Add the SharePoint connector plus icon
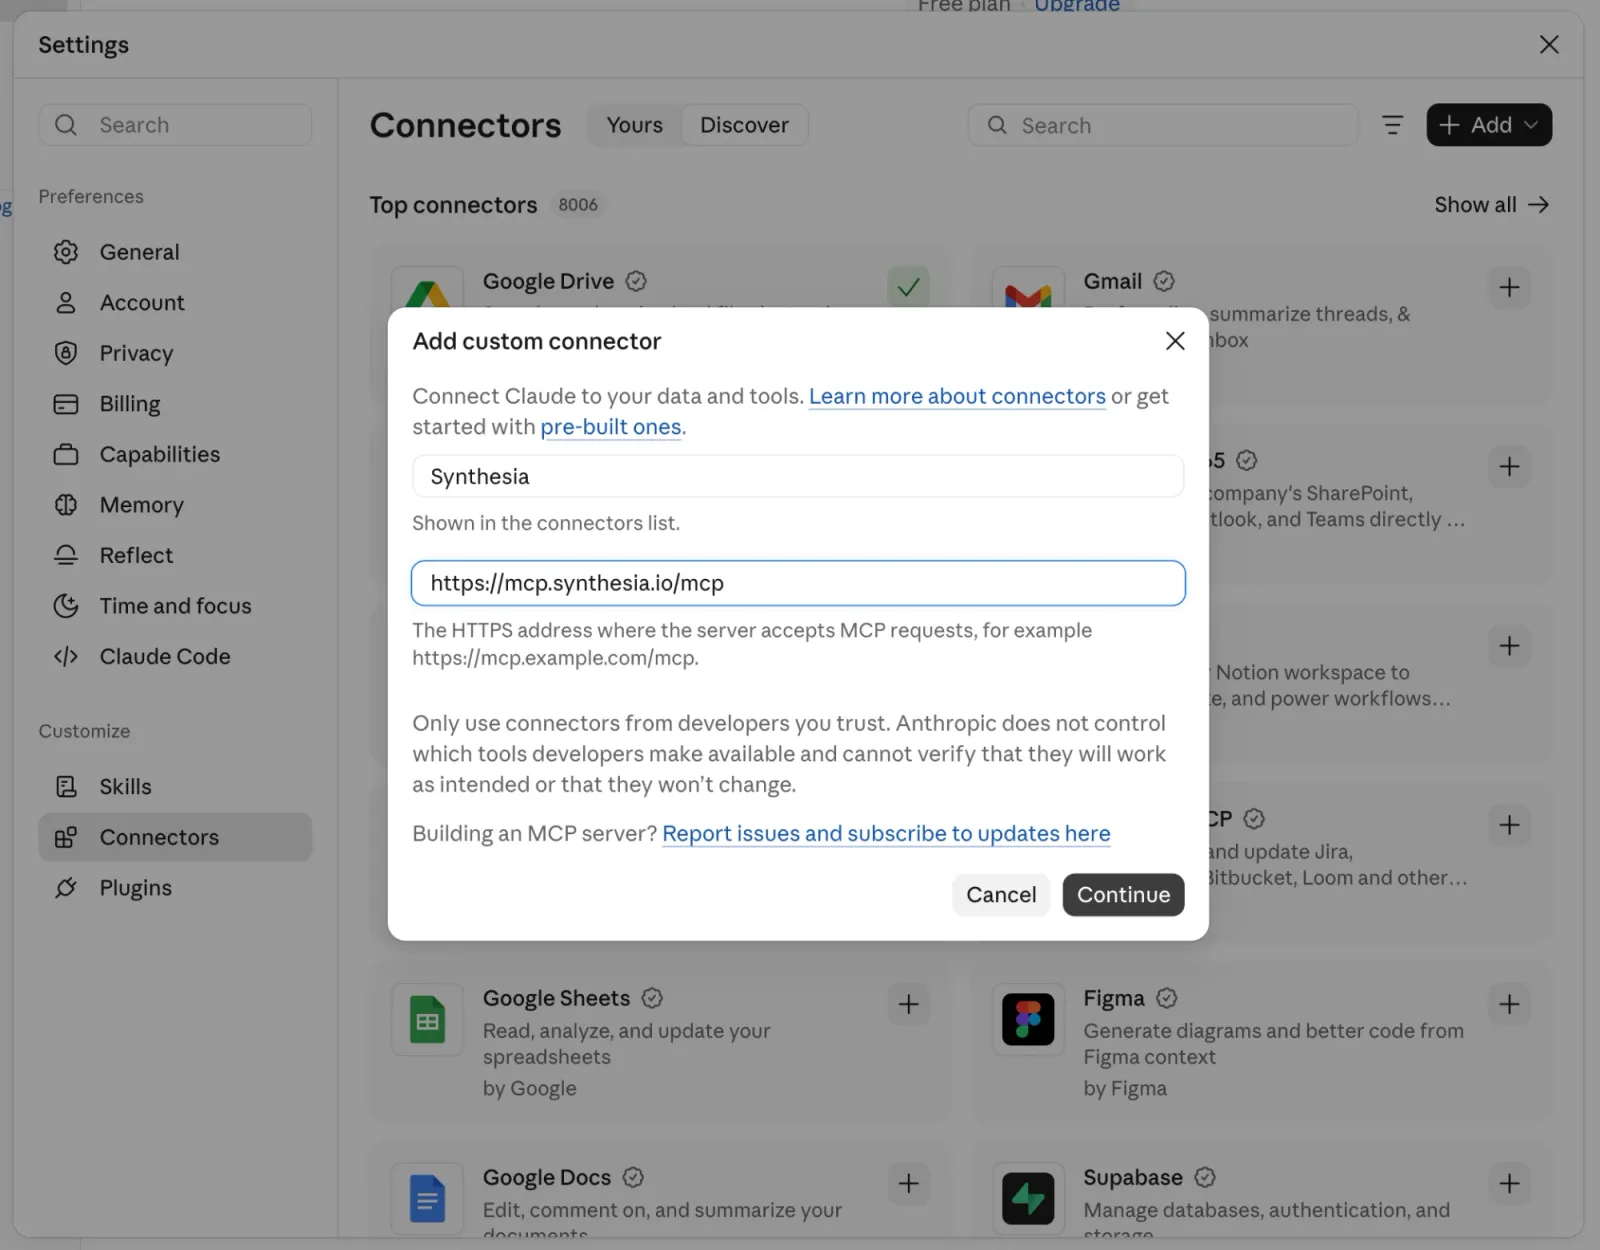1600x1250 pixels. (1509, 467)
